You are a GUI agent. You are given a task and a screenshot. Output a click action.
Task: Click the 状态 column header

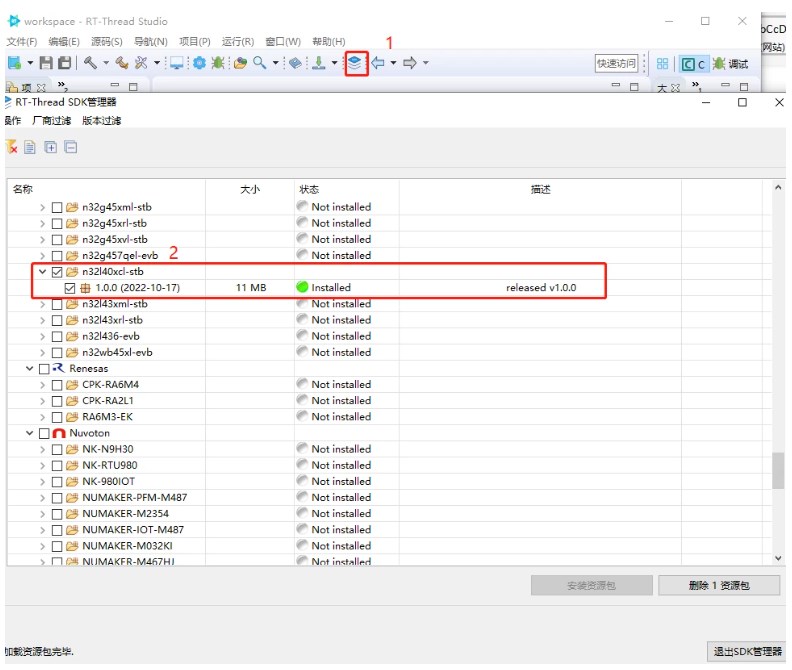[346, 189]
